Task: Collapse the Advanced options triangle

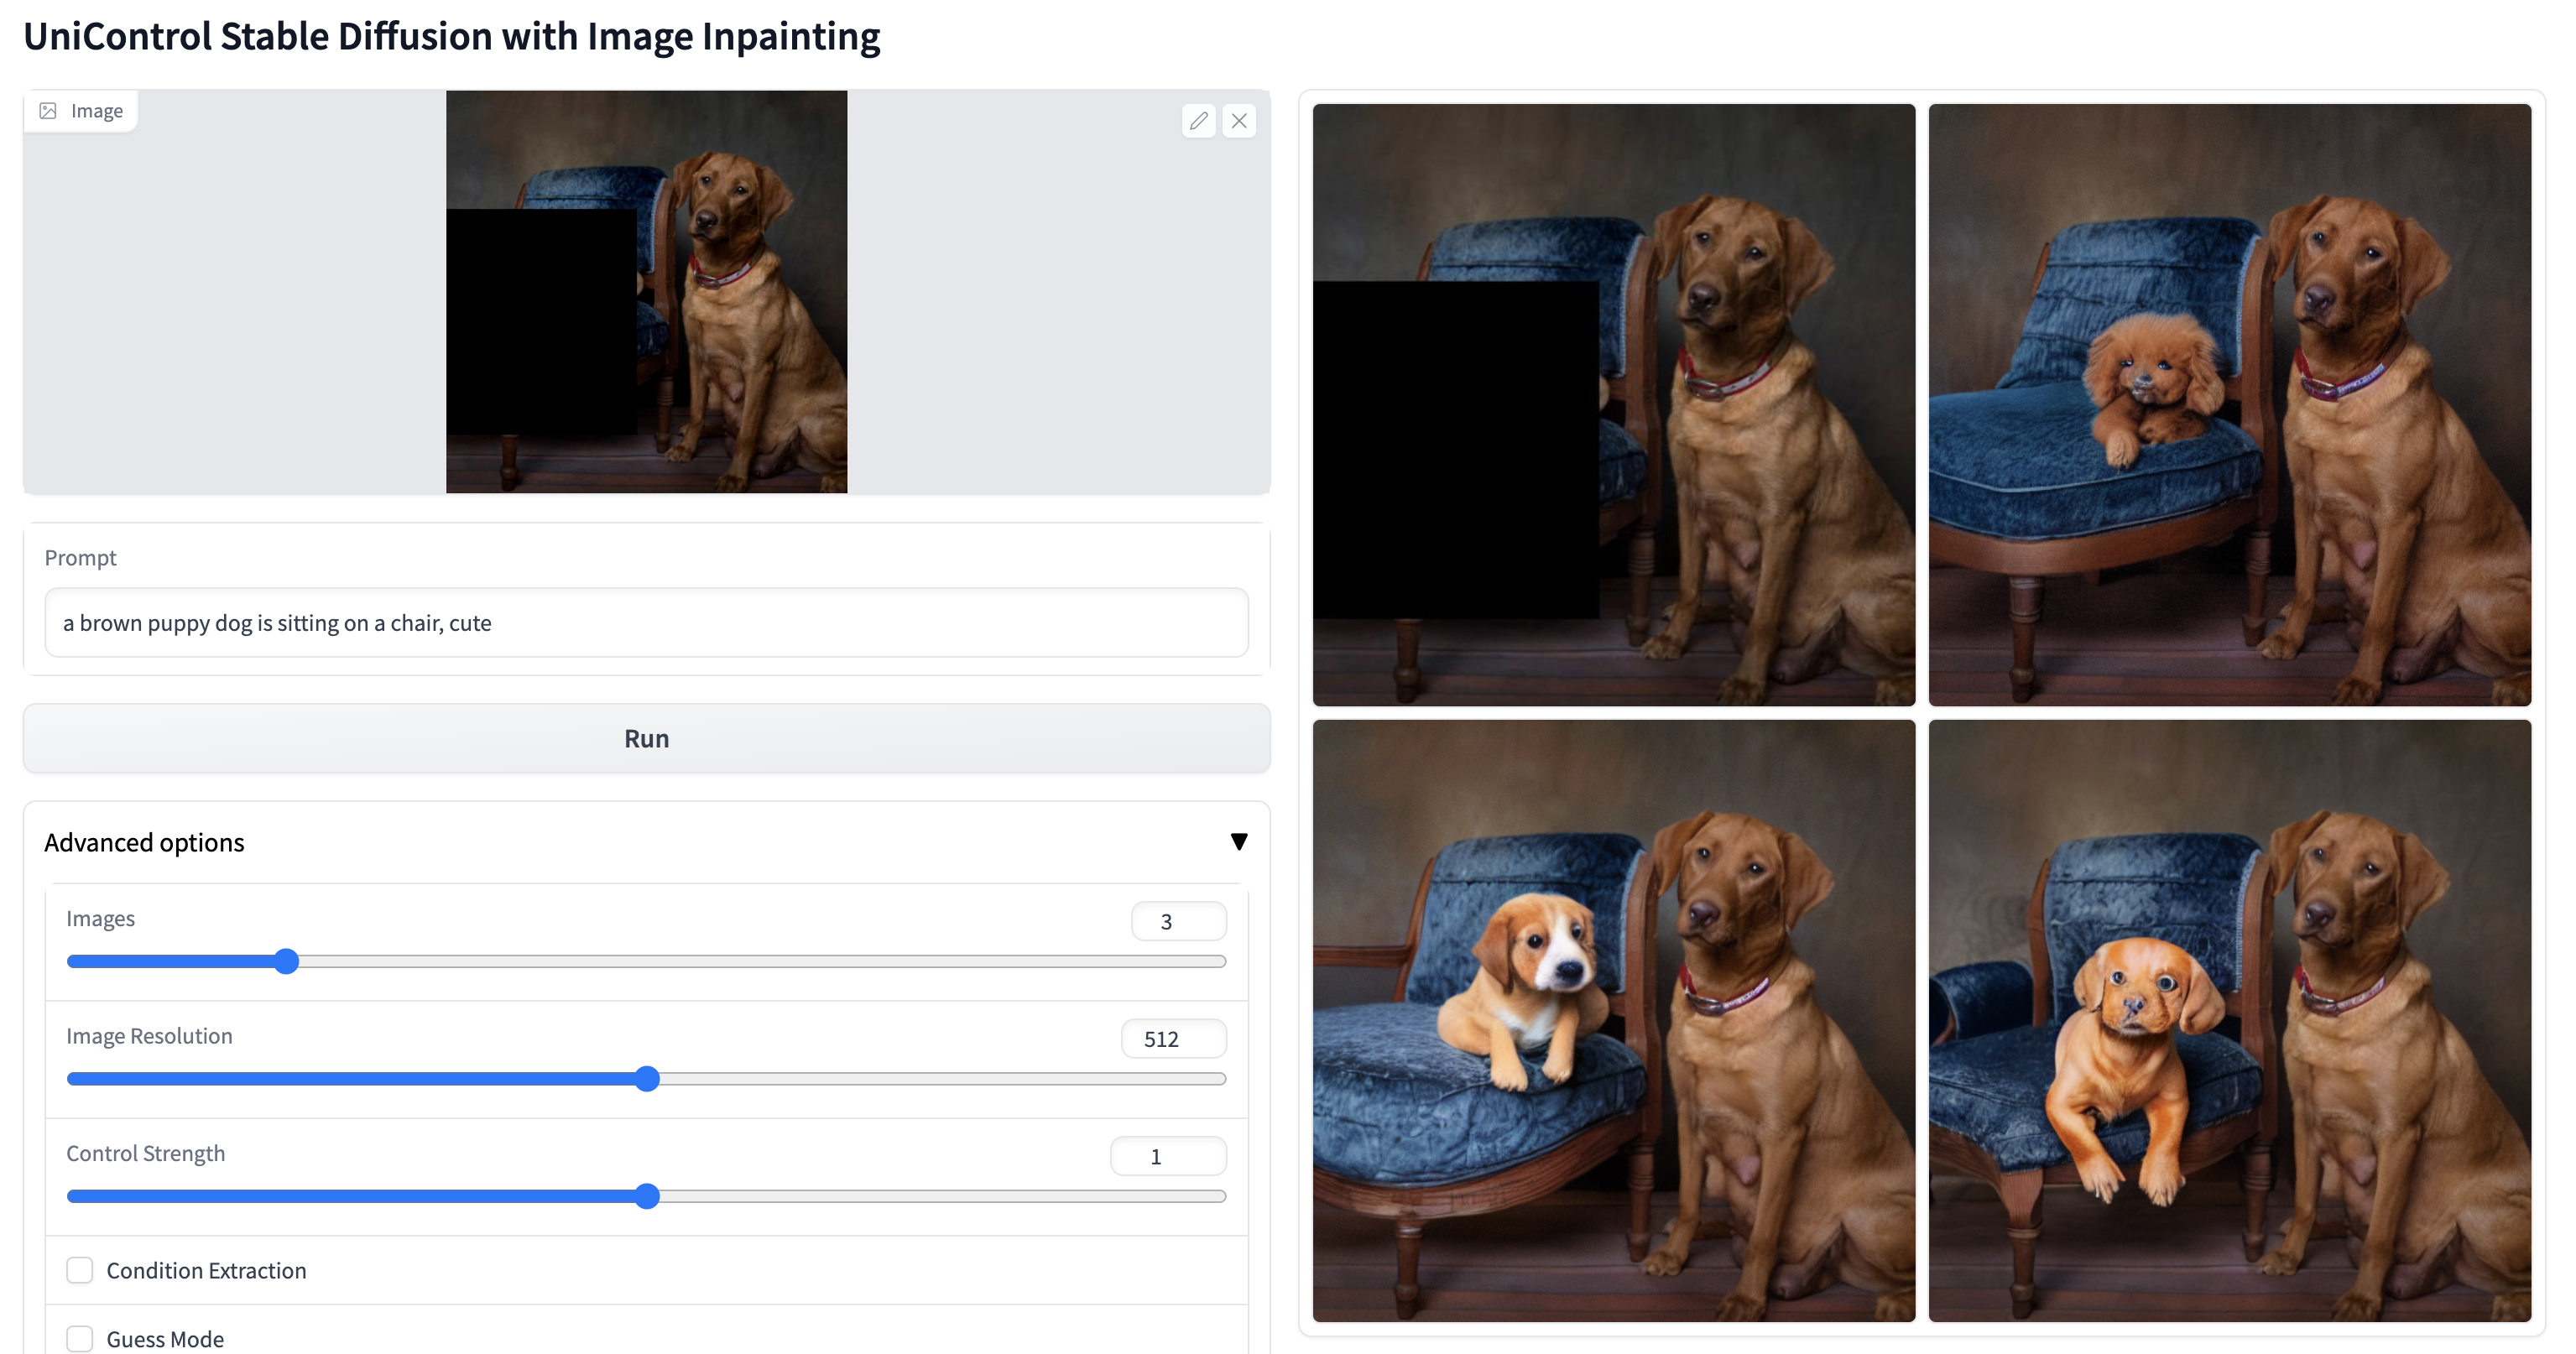Action: coord(1238,842)
